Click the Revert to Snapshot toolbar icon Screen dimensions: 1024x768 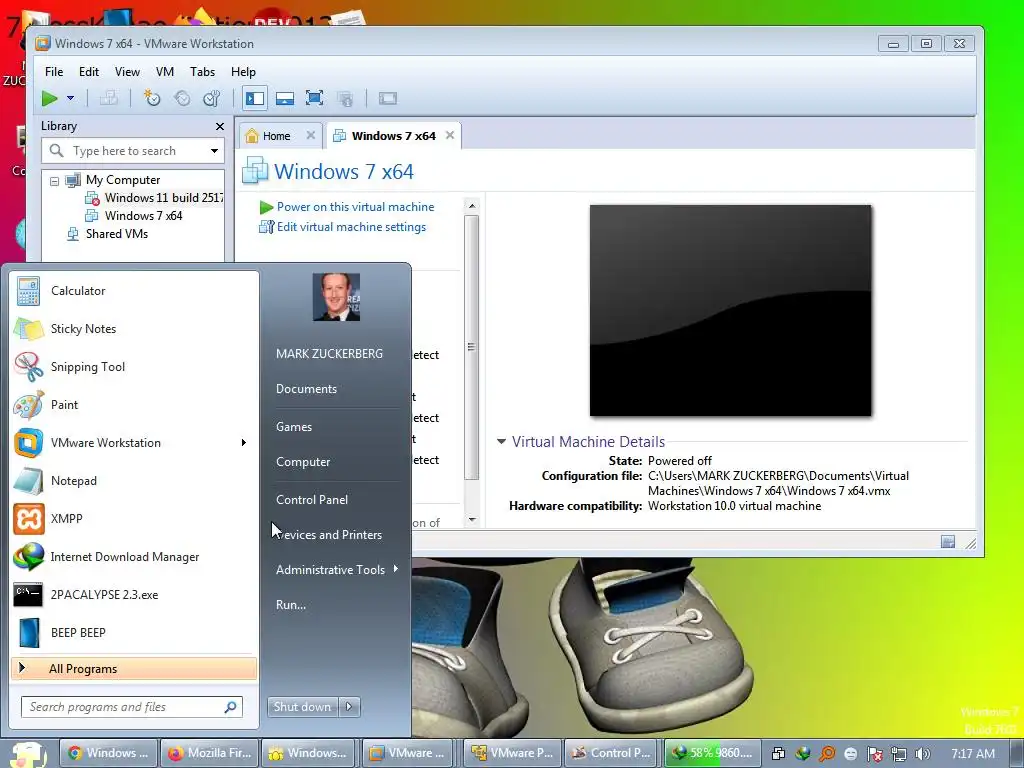click(x=182, y=99)
